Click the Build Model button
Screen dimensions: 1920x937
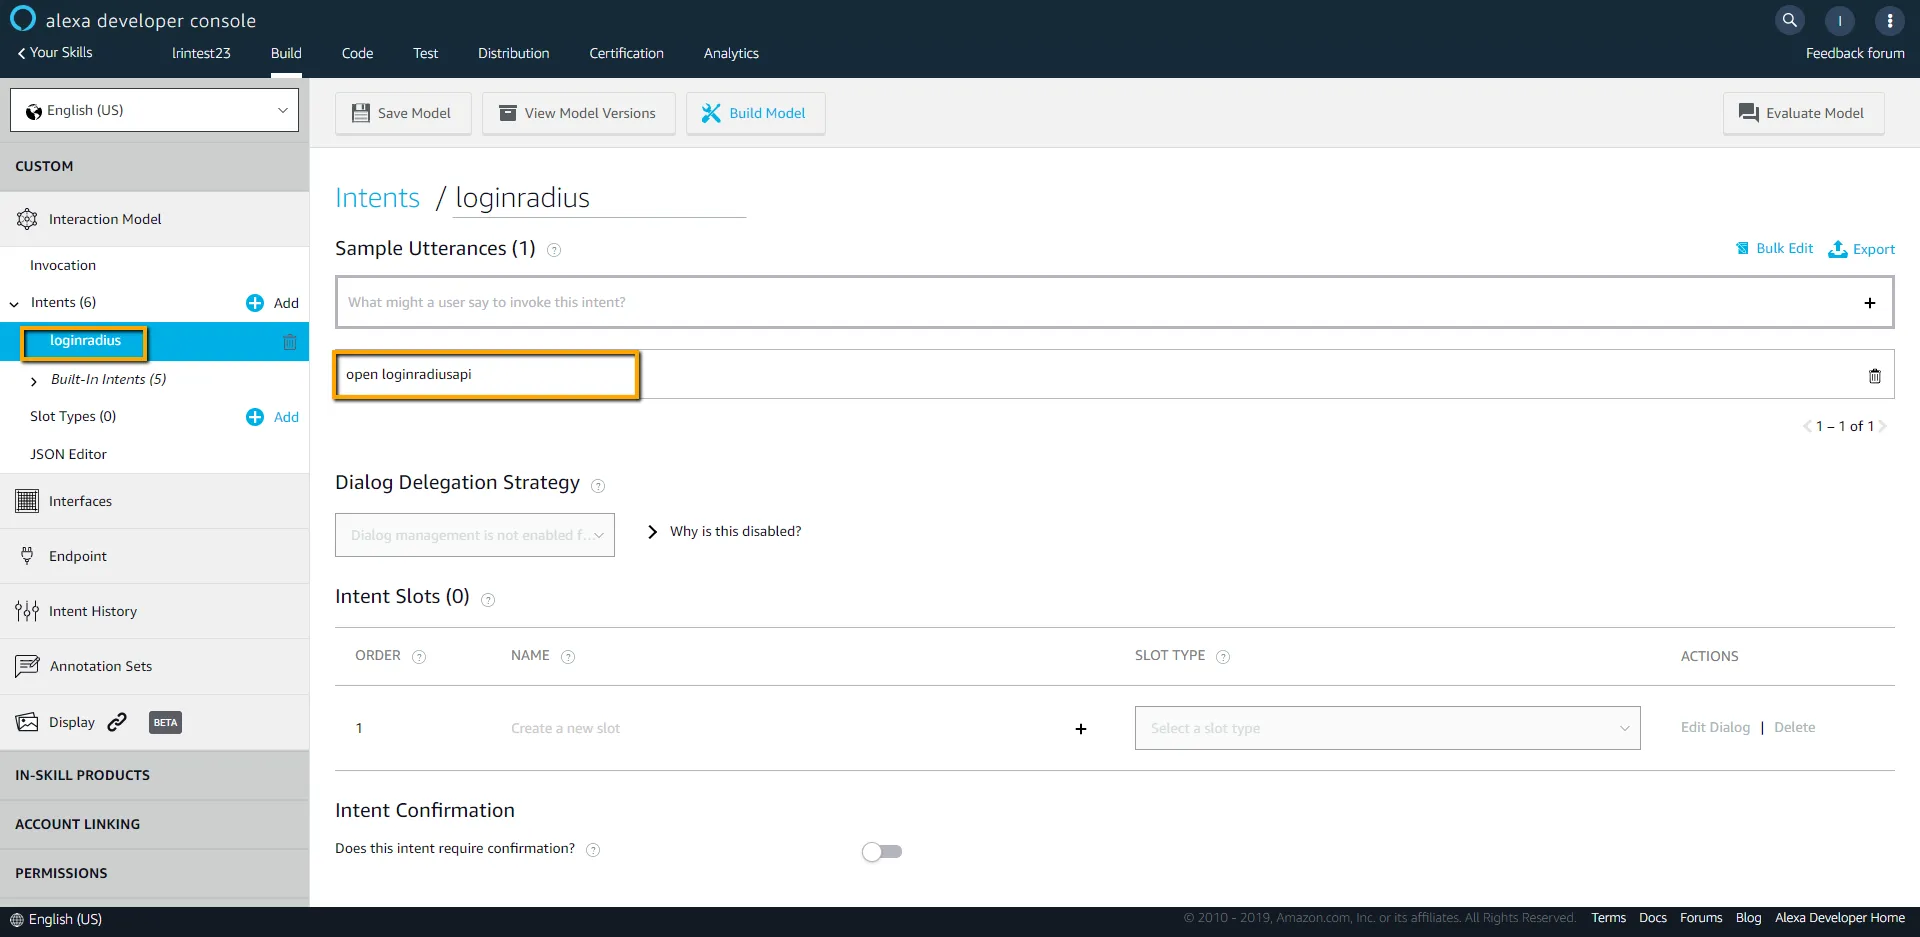click(x=755, y=113)
